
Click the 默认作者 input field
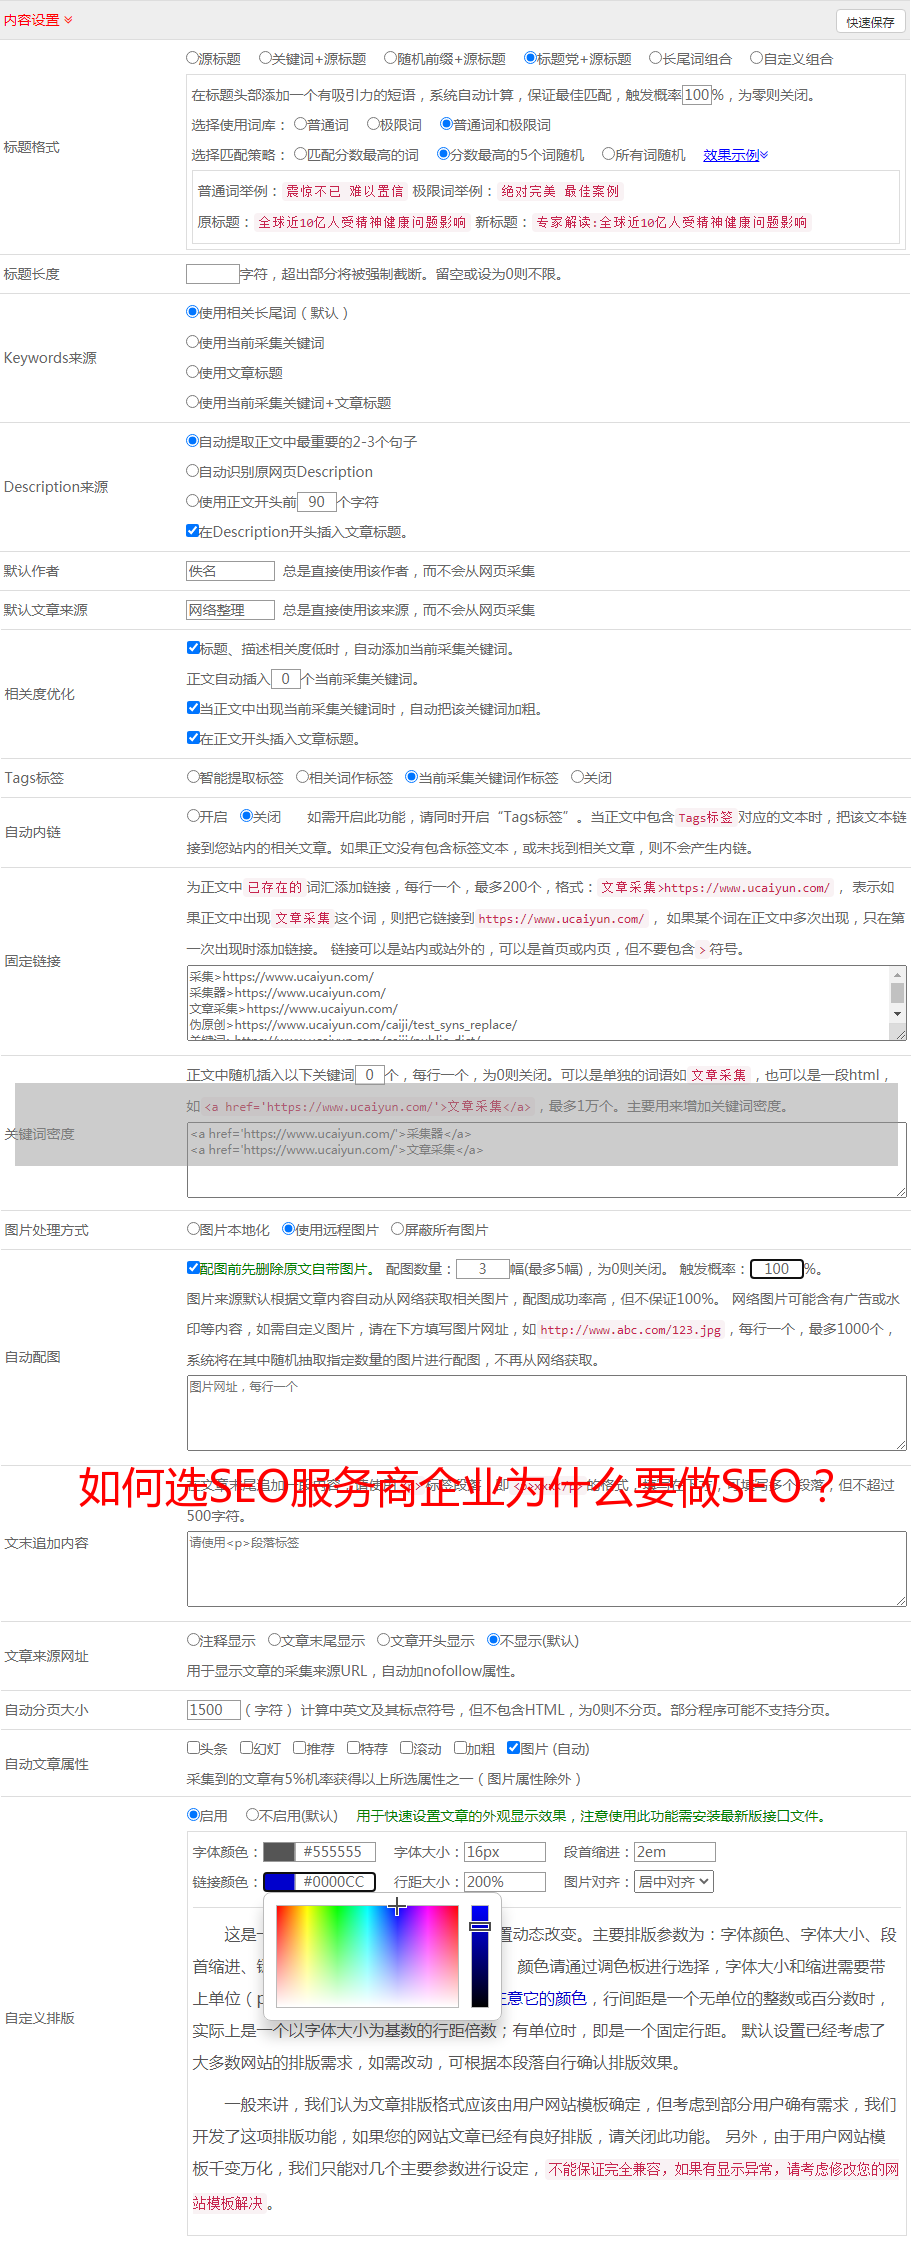(230, 571)
